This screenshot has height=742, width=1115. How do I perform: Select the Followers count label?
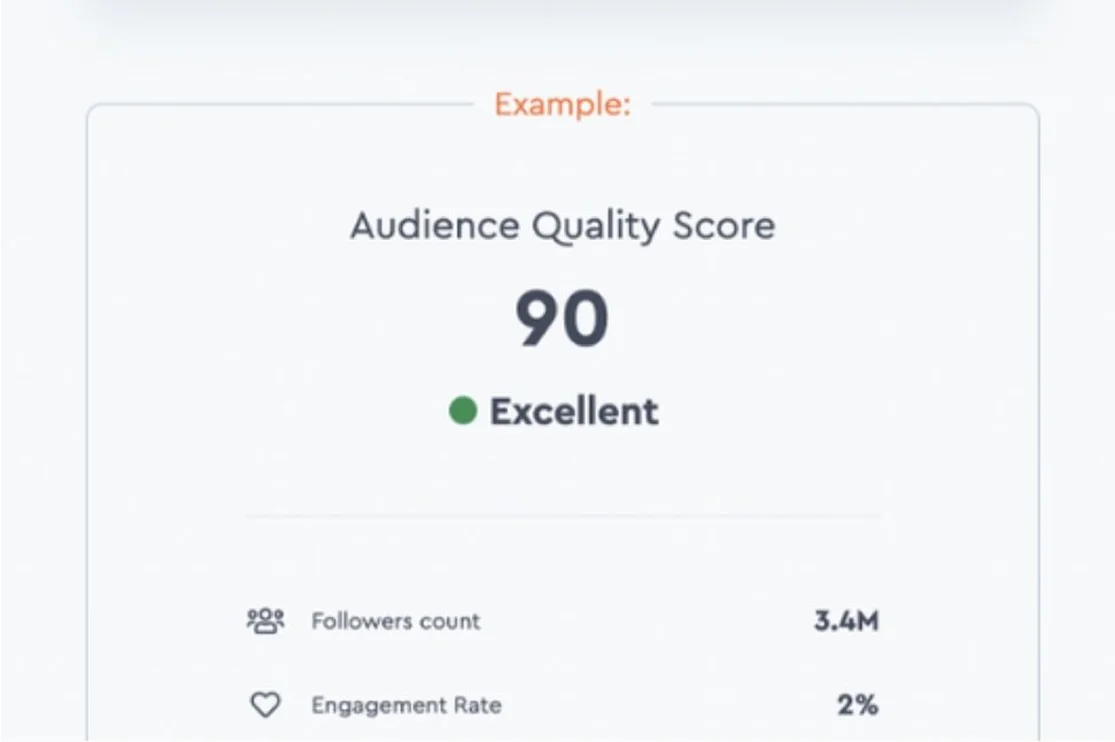(395, 621)
